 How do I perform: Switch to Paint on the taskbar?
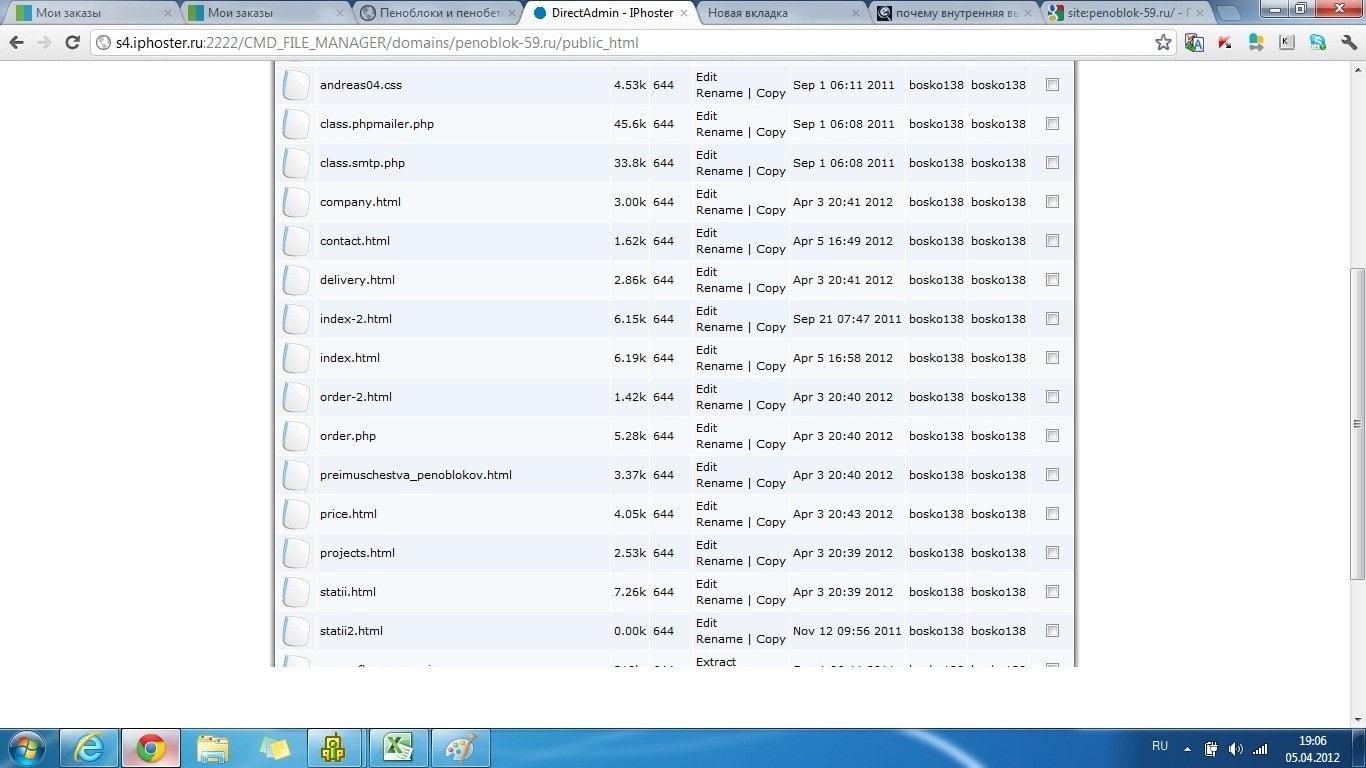click(x=461, y=748)
